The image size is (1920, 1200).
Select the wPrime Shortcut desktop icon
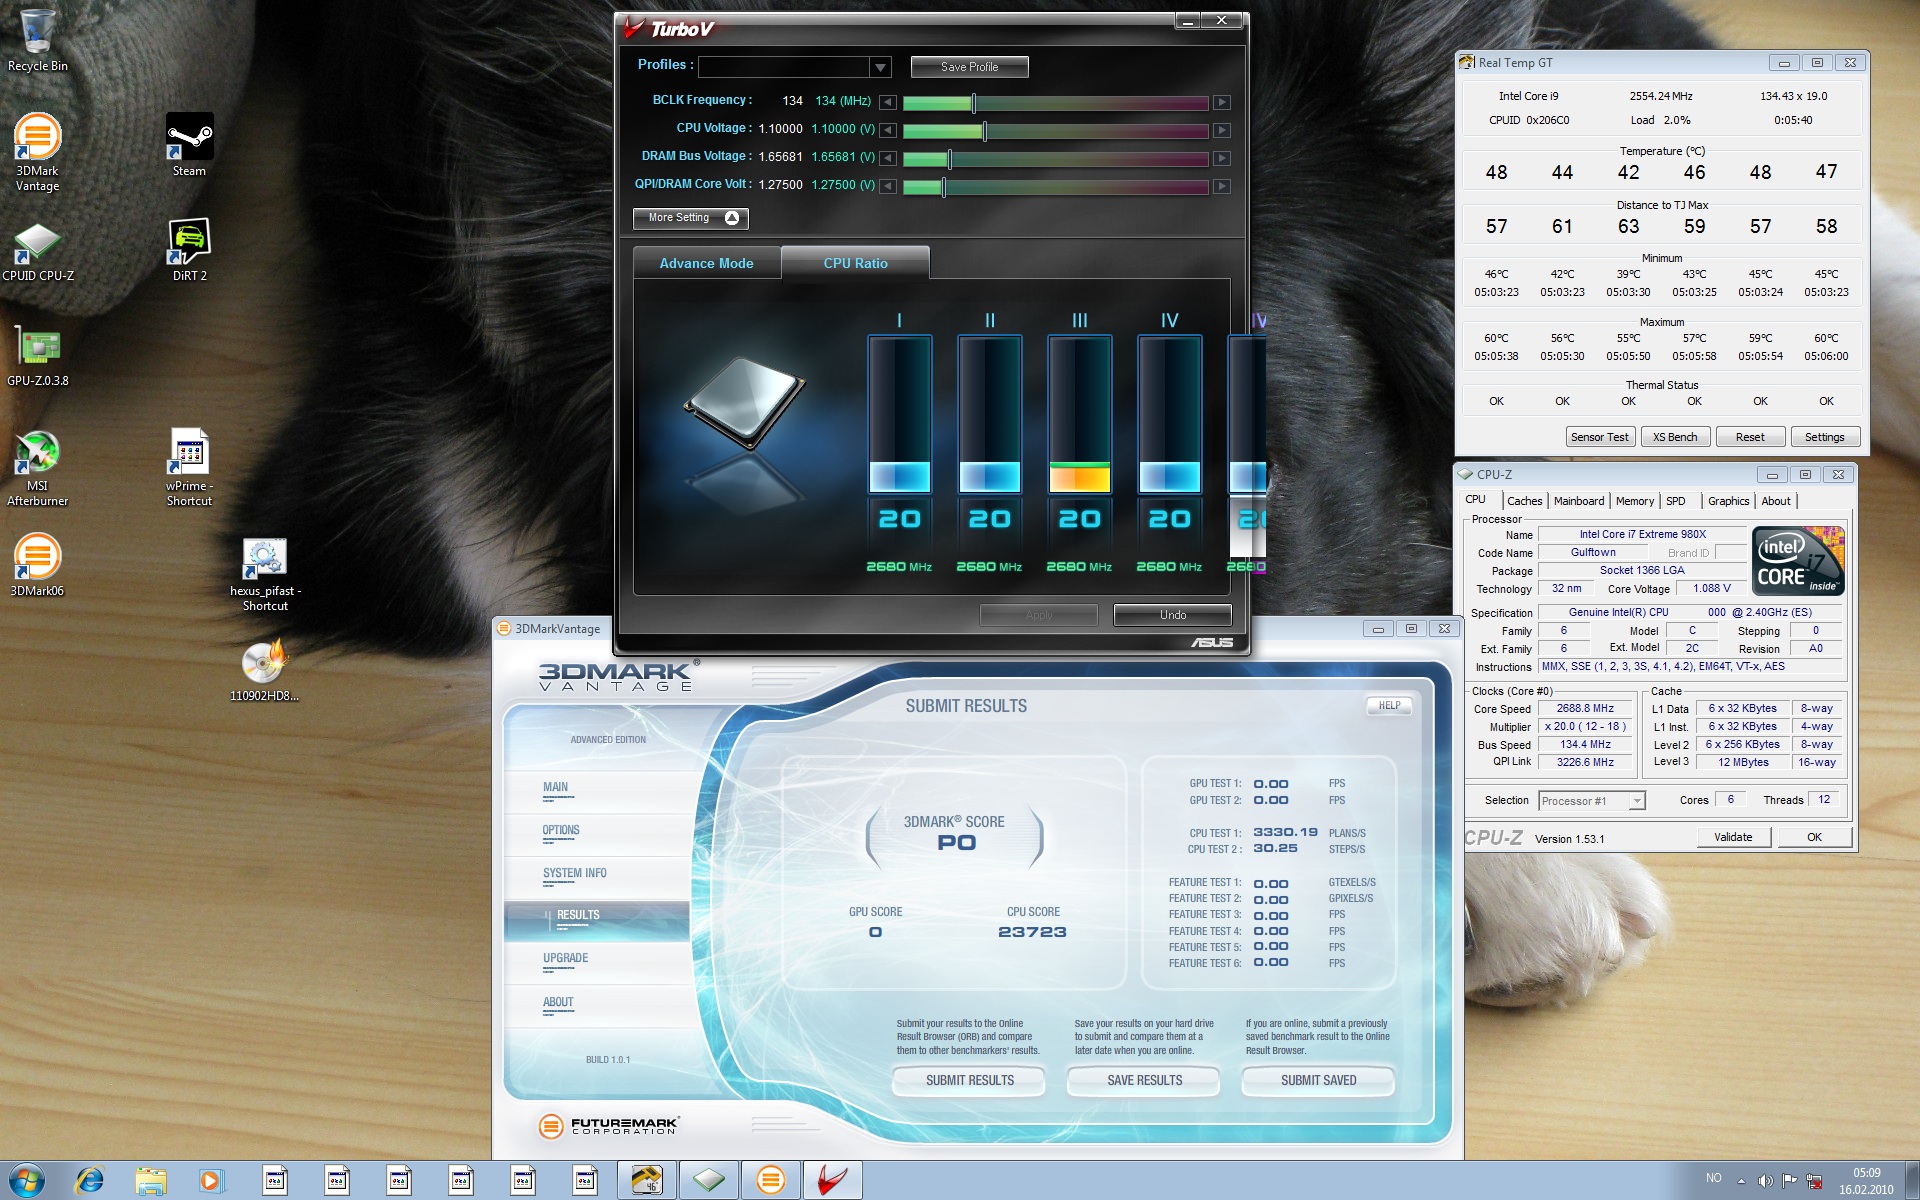(189, 468)
